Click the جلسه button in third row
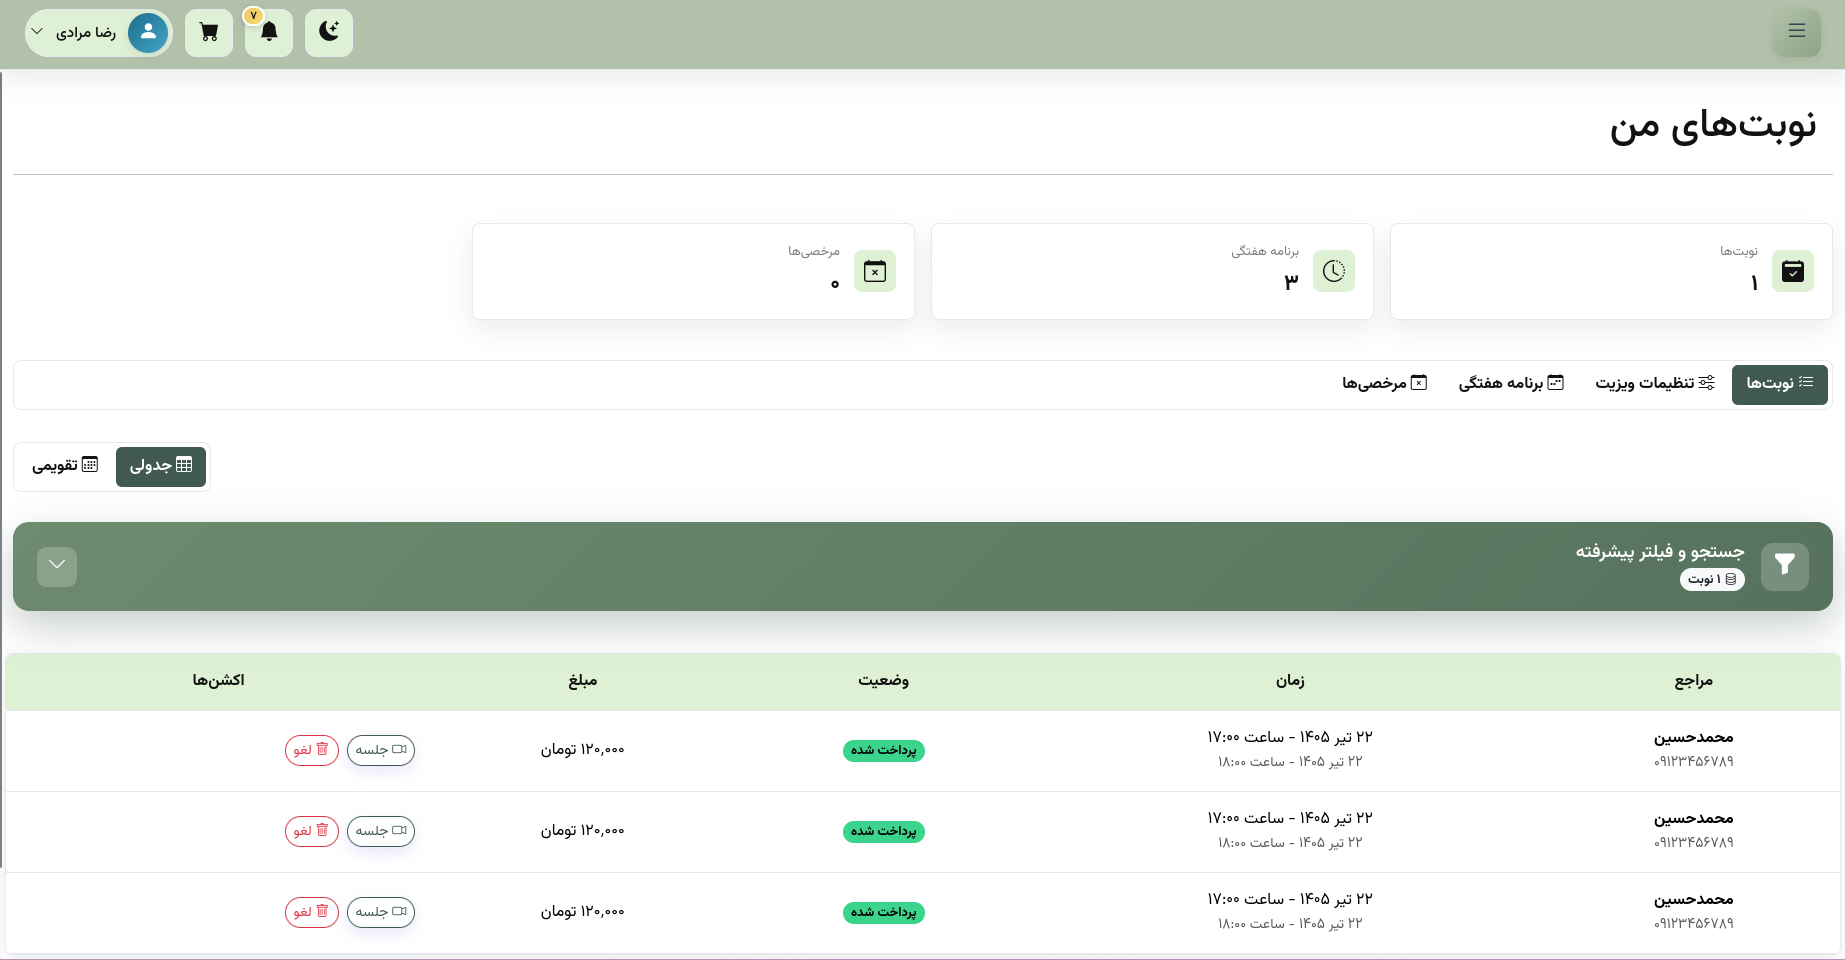This screenshot has height=960, width=1845. 381,912
